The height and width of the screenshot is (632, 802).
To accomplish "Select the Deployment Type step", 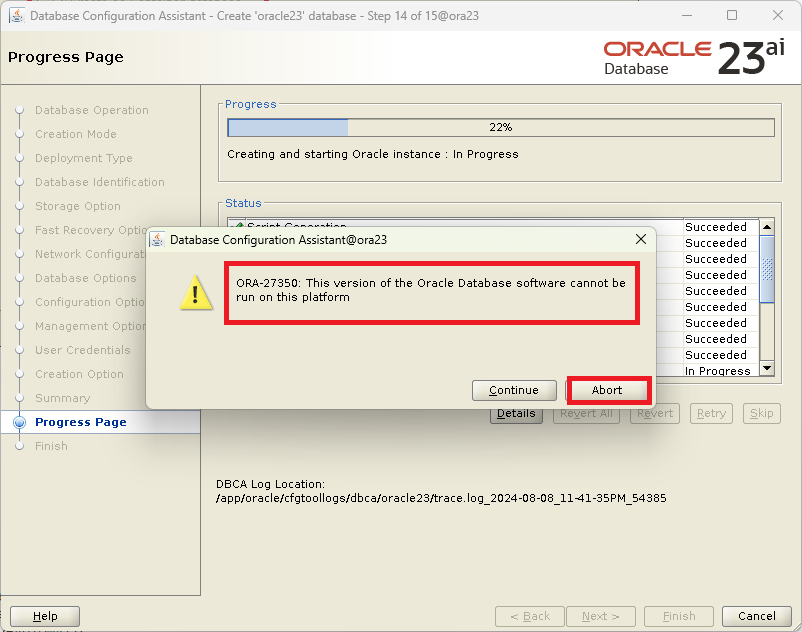I will [x=84, y=158].
